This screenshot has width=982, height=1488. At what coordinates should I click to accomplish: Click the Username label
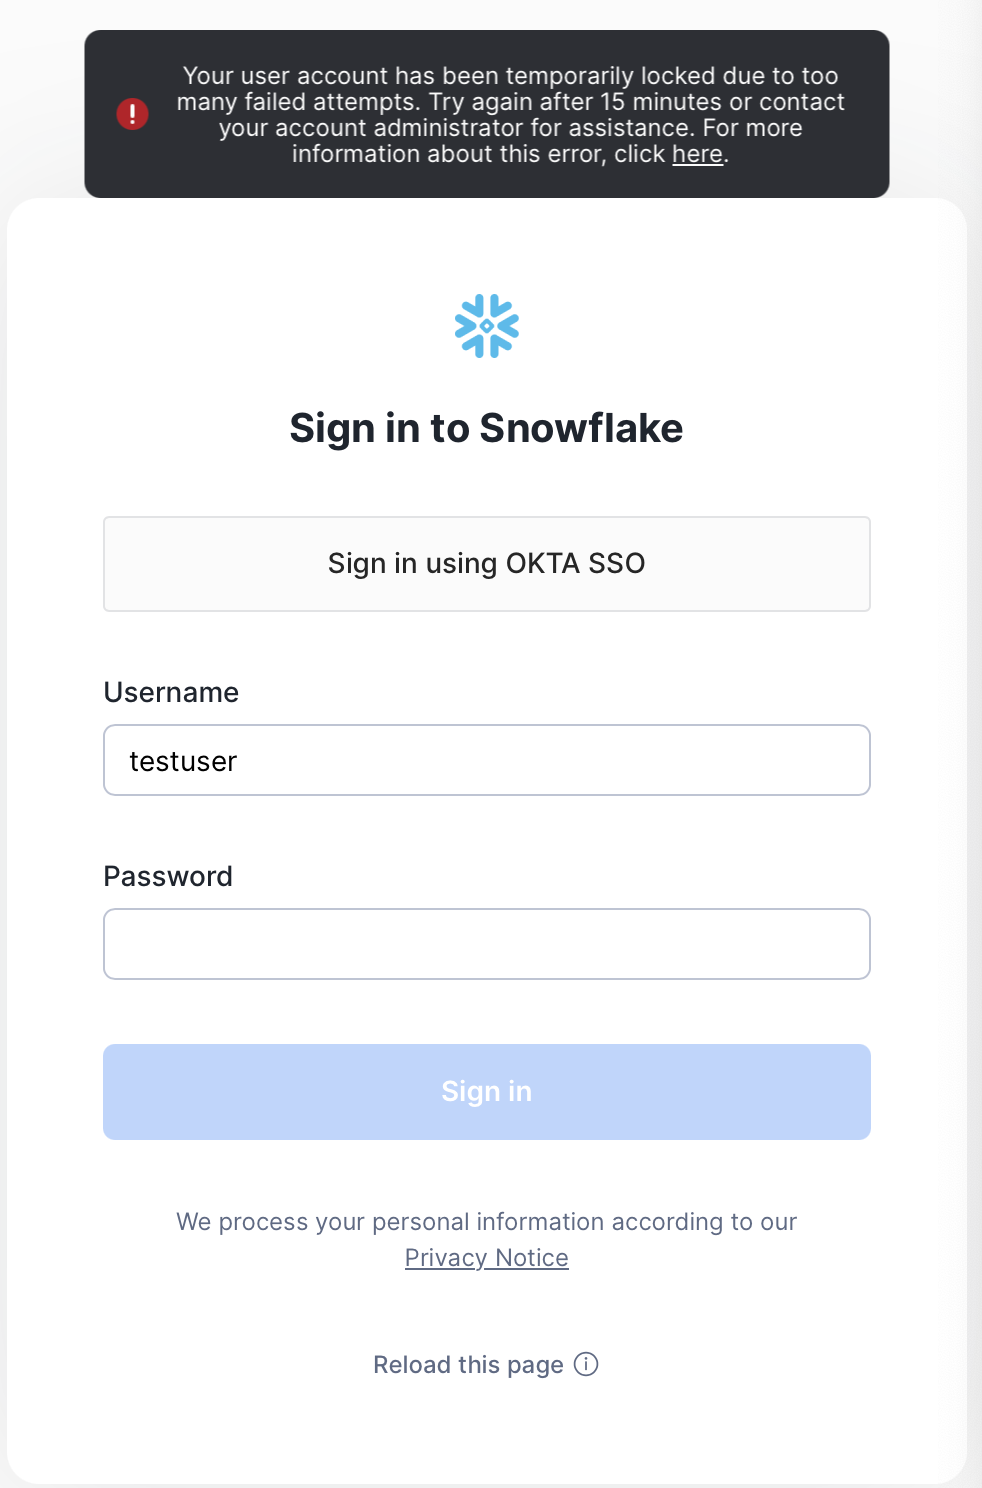pos(171,692)
